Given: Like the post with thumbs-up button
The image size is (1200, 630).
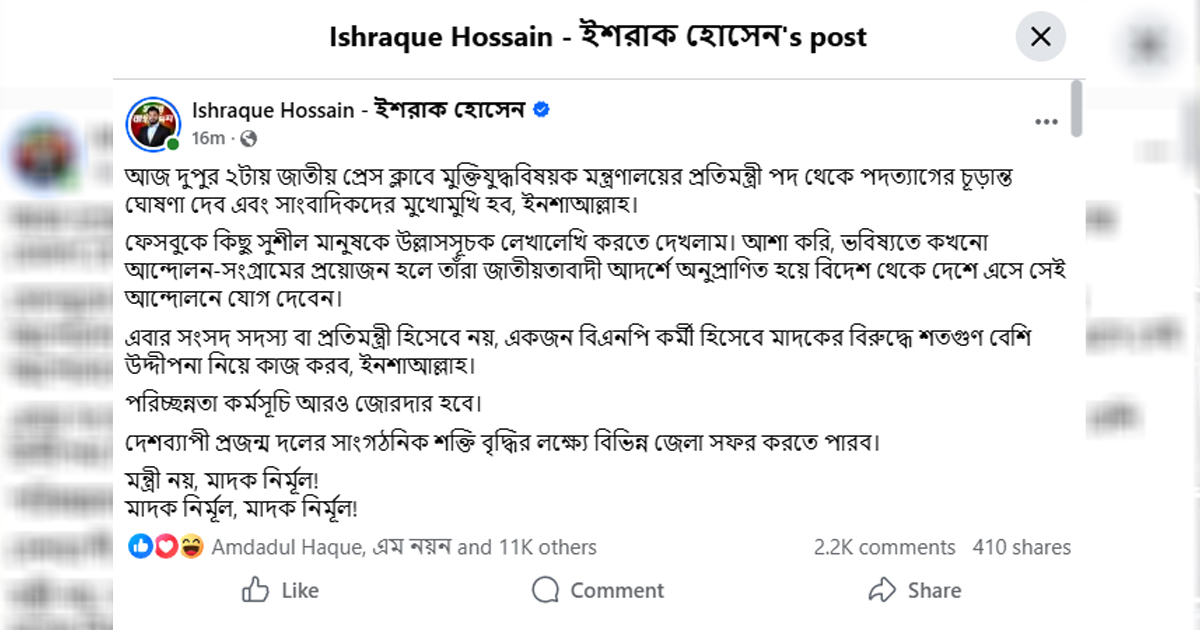Looking at the screenshot, I should point(282,590).
